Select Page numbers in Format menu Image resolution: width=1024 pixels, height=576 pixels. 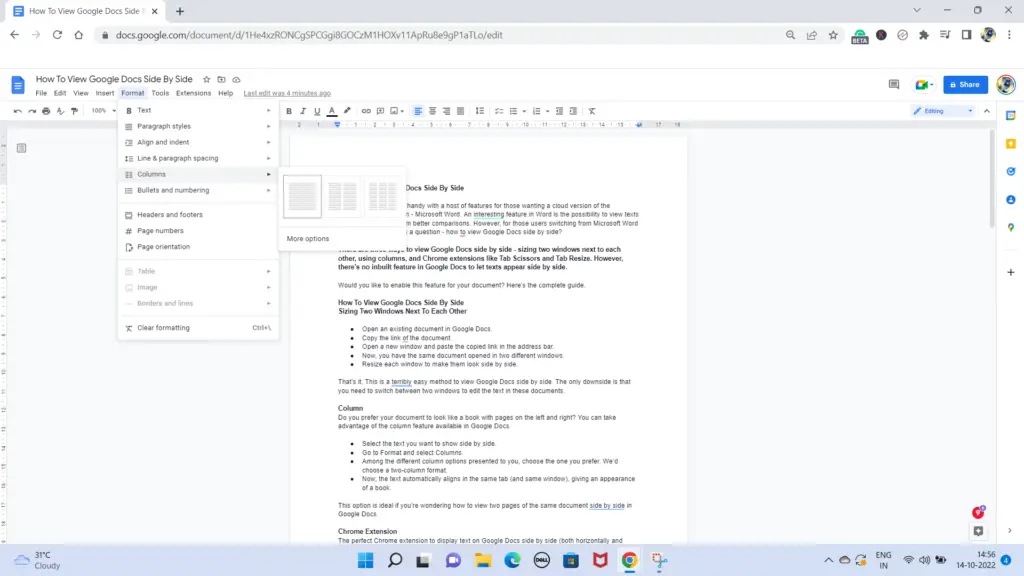click(x=198, y=231)
